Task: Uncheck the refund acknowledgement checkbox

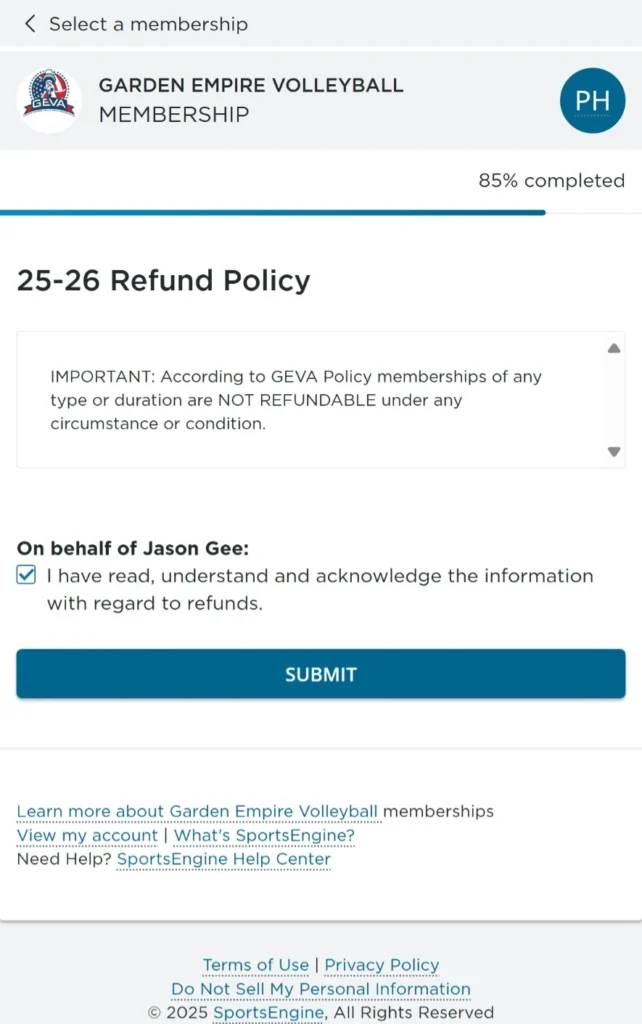Action: click(27, 576)
